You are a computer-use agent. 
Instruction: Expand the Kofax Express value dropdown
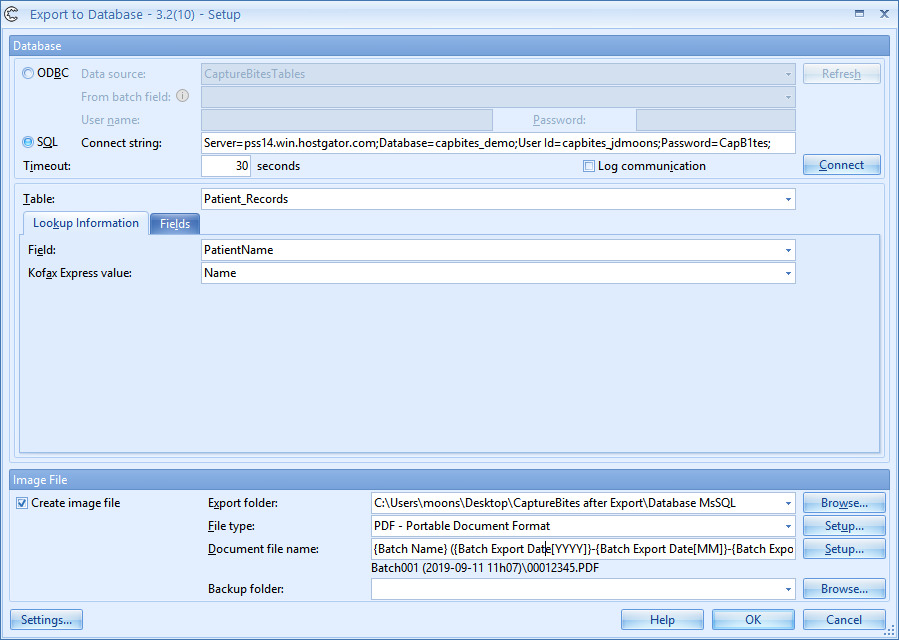coord(788,273)
